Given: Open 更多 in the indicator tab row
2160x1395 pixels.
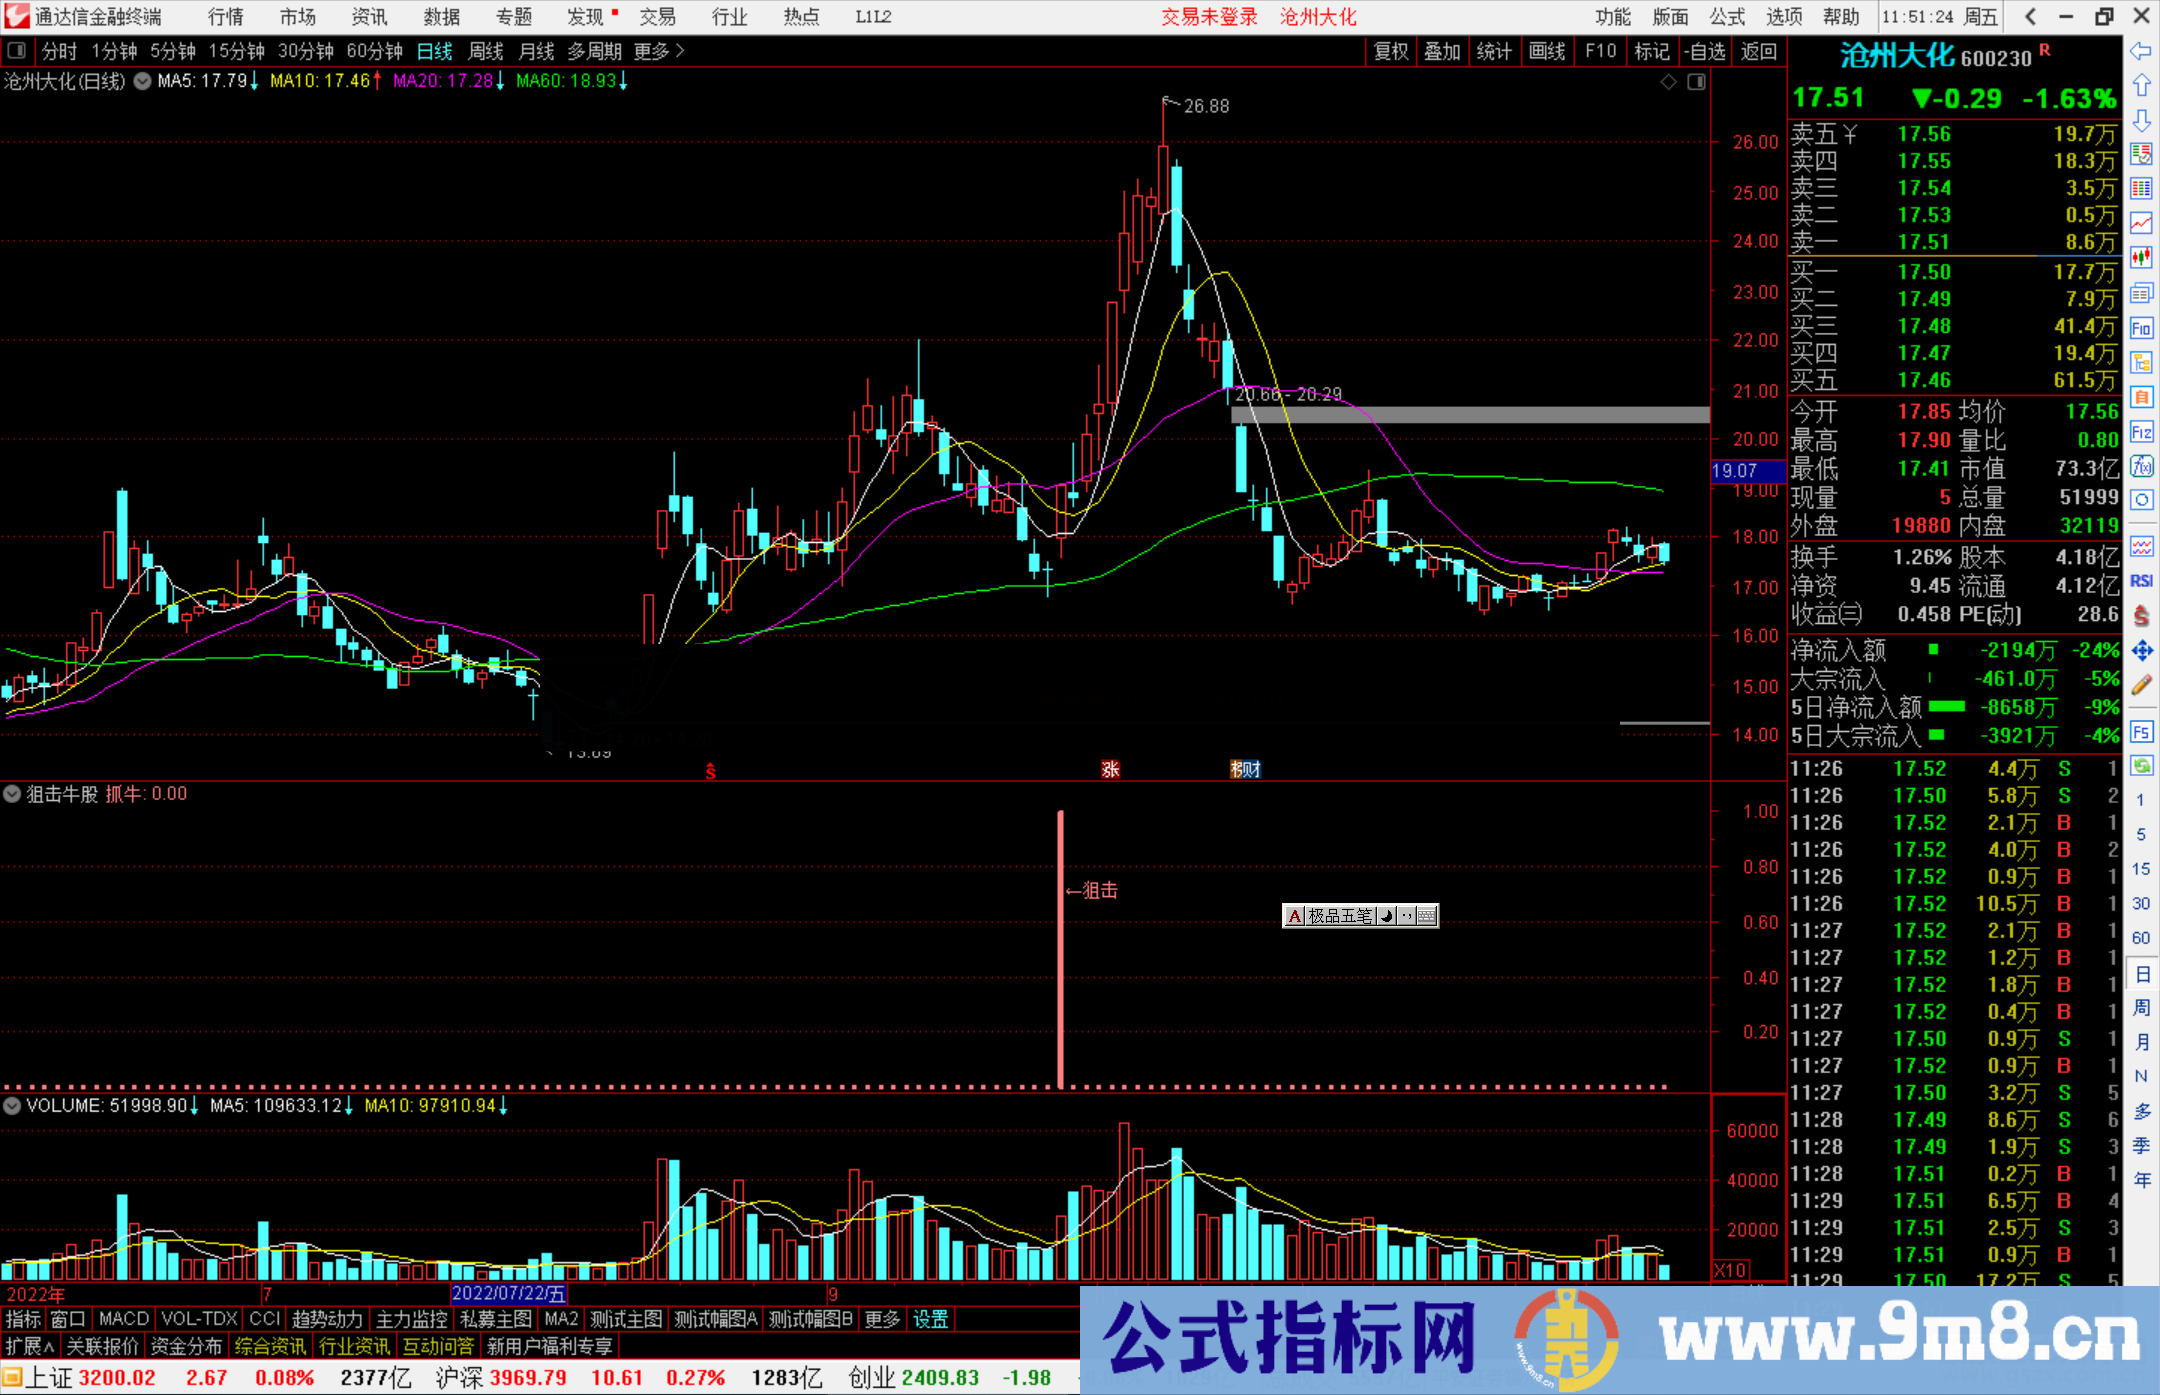Looking at the screenshot, I should coord(880,1319).
